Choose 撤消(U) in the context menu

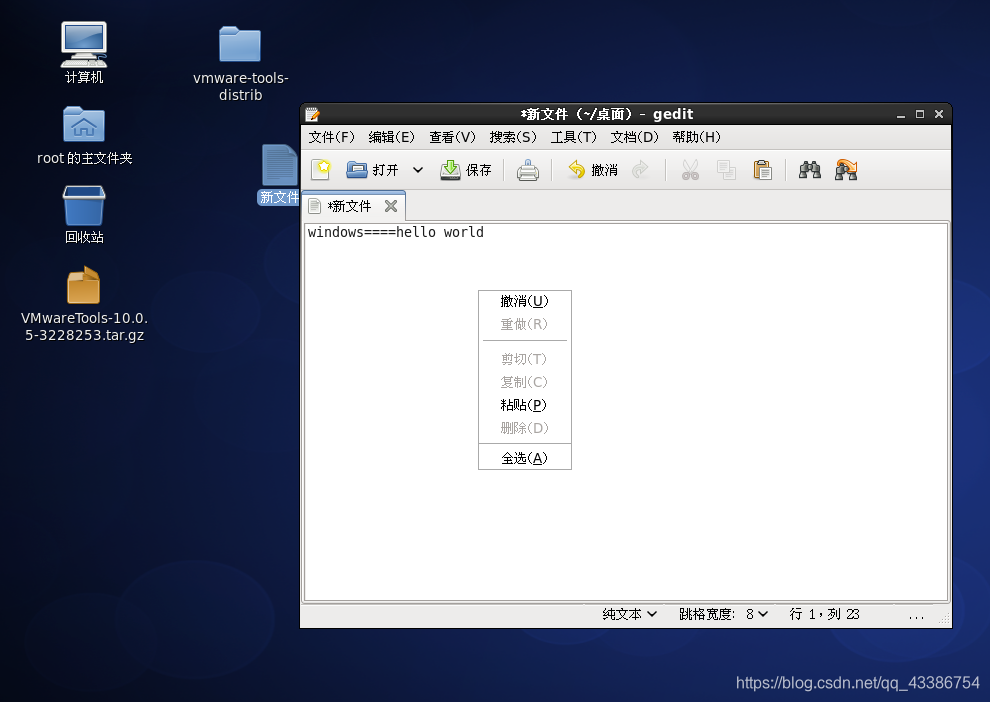coord(525,301)
